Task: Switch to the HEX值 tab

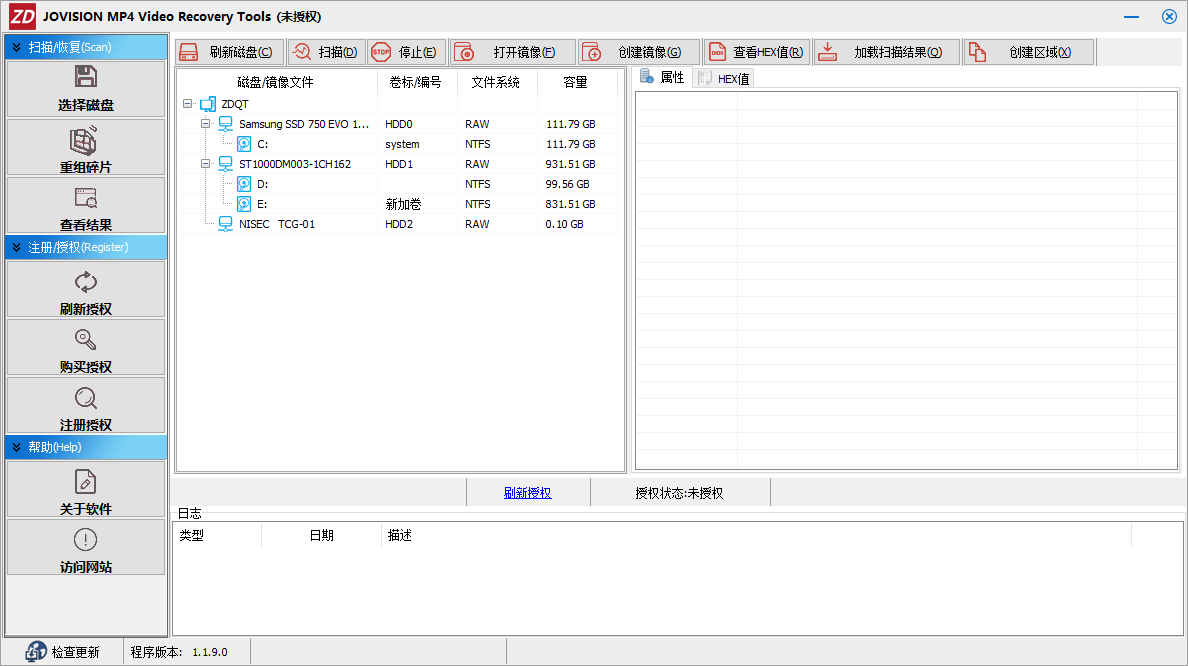Action: click(724, 79)
